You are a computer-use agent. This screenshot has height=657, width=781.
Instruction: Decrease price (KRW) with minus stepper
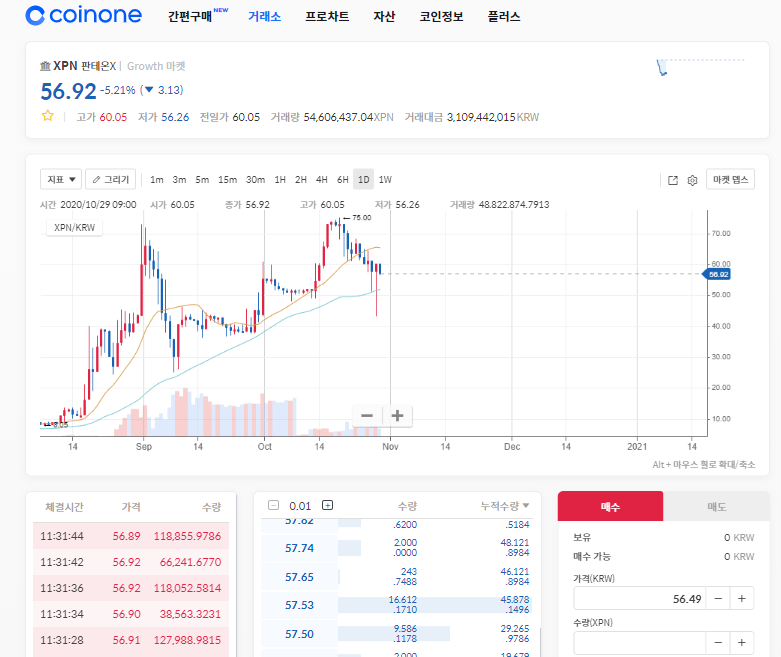pyautogui.click(x=718, y=598)
